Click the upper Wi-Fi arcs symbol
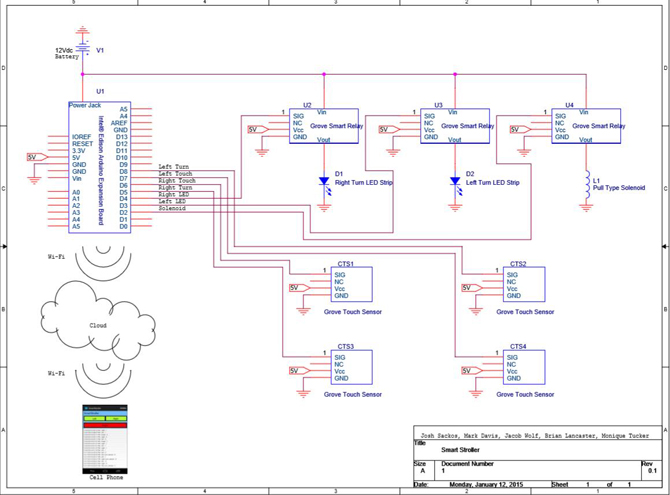This screenshot has width=670, height=495. coord(103,260)
